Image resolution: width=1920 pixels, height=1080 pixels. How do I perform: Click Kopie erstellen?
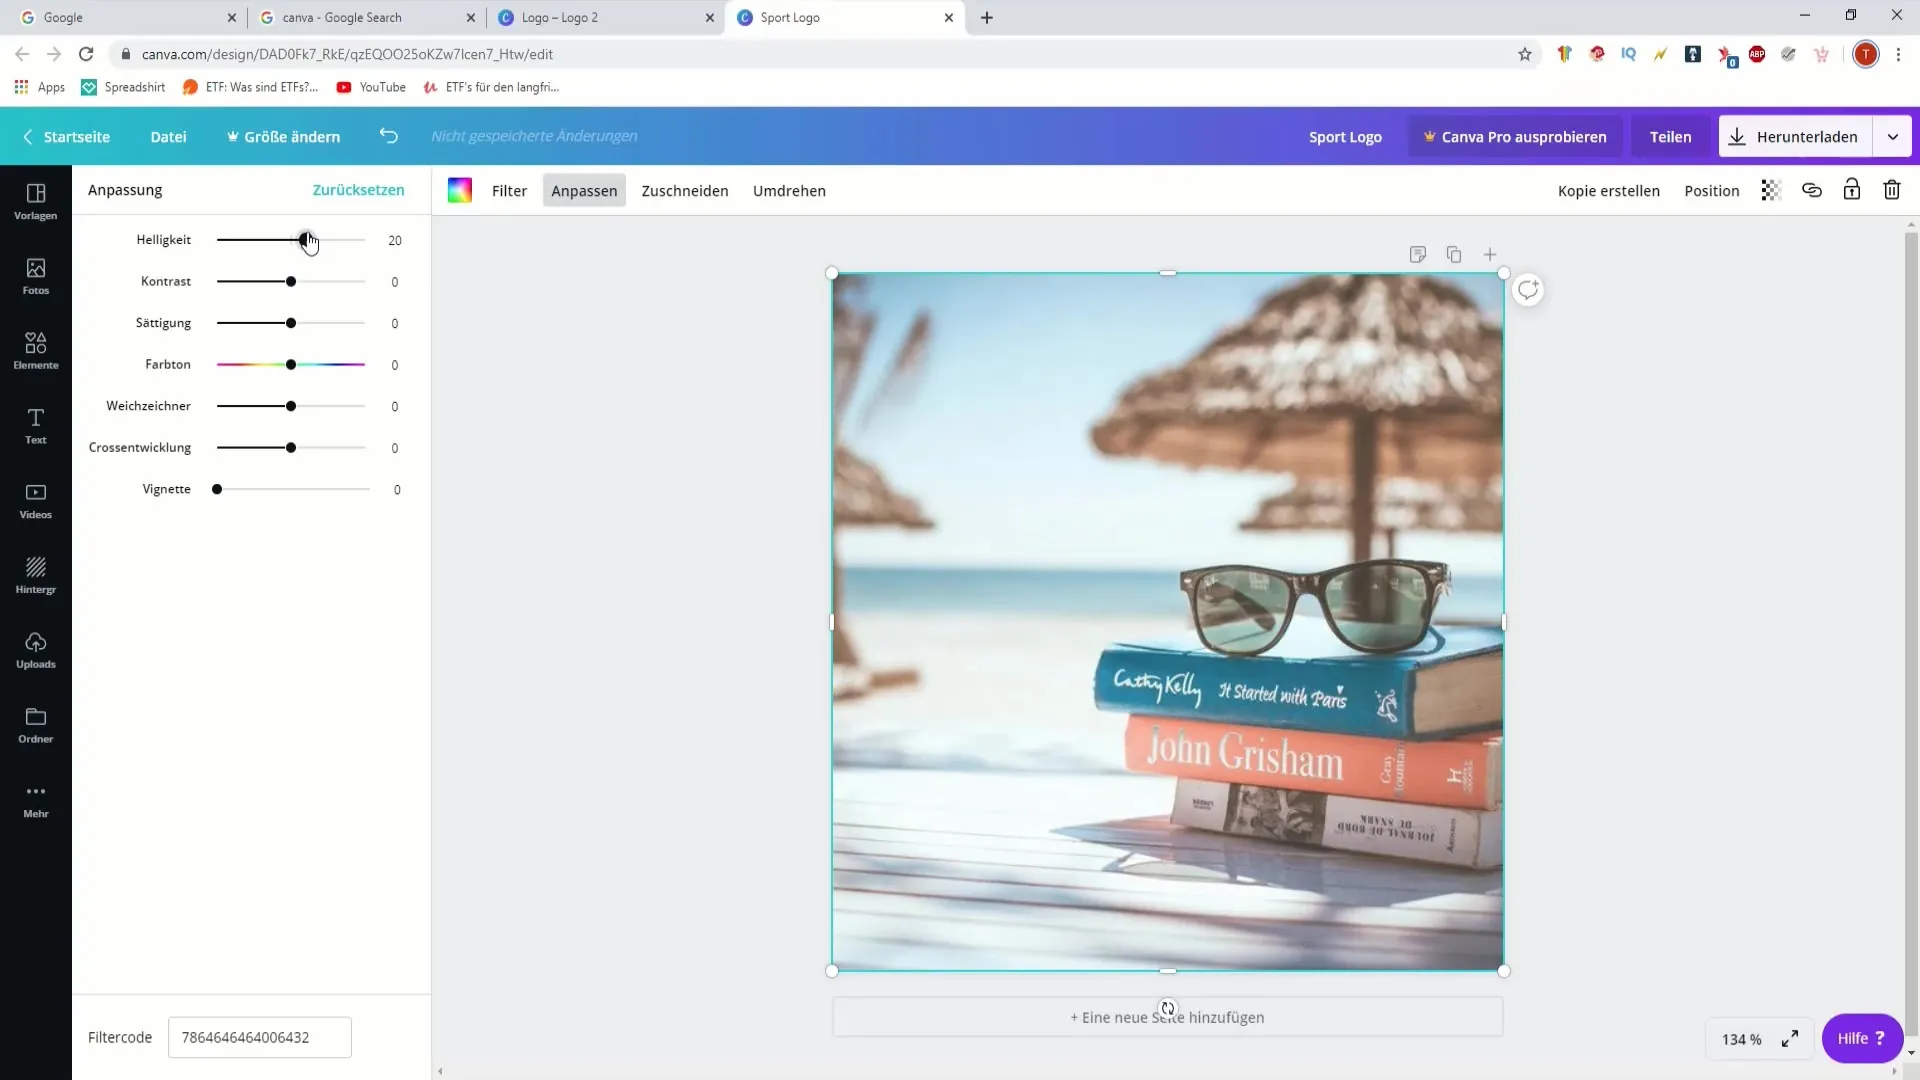(1608, 191)
